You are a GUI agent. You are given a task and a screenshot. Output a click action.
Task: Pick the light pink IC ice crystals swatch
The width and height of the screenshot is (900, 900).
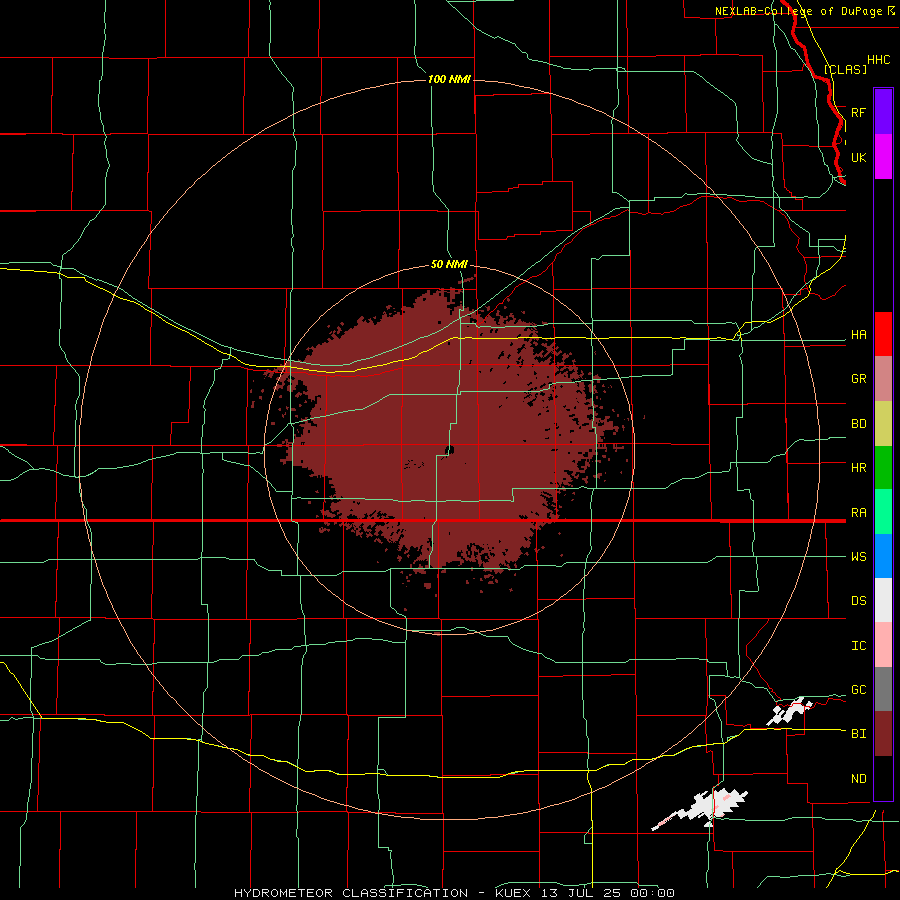coord(883,645)
